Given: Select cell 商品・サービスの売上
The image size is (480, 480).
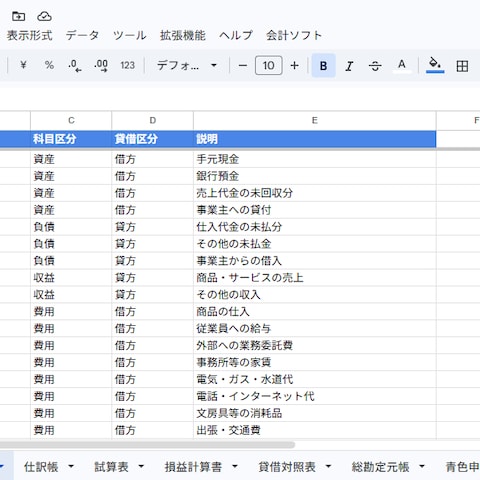Looking at the screenshot, I should [x=315, y=278].
